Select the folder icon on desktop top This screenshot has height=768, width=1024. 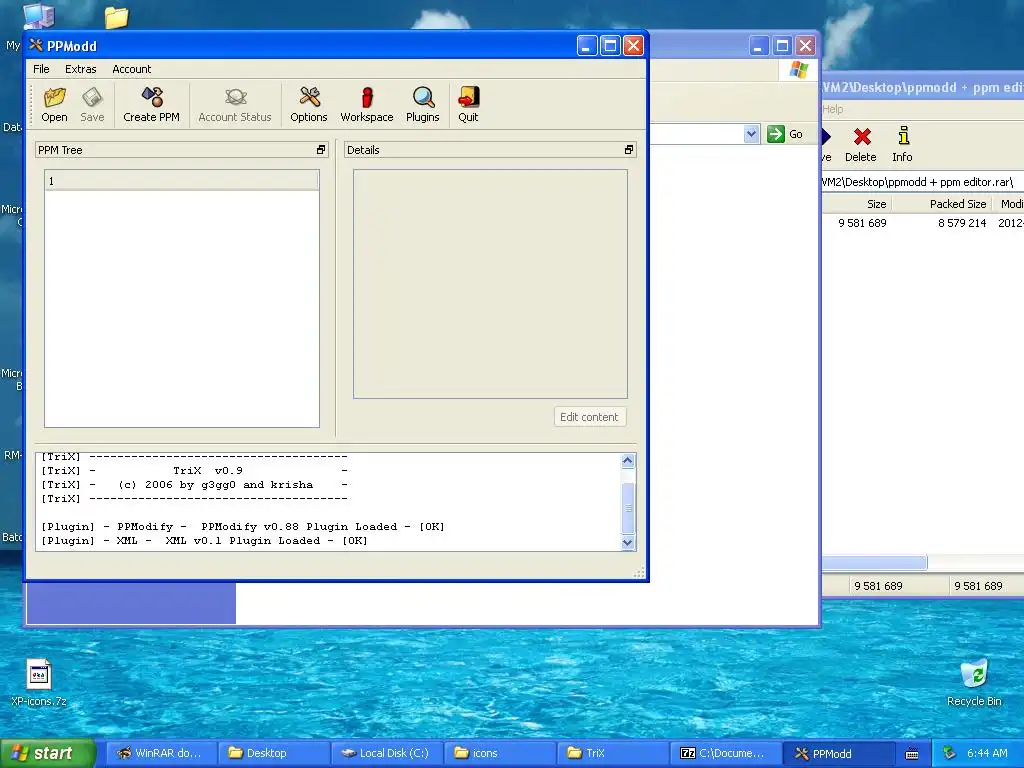[116, 17]
